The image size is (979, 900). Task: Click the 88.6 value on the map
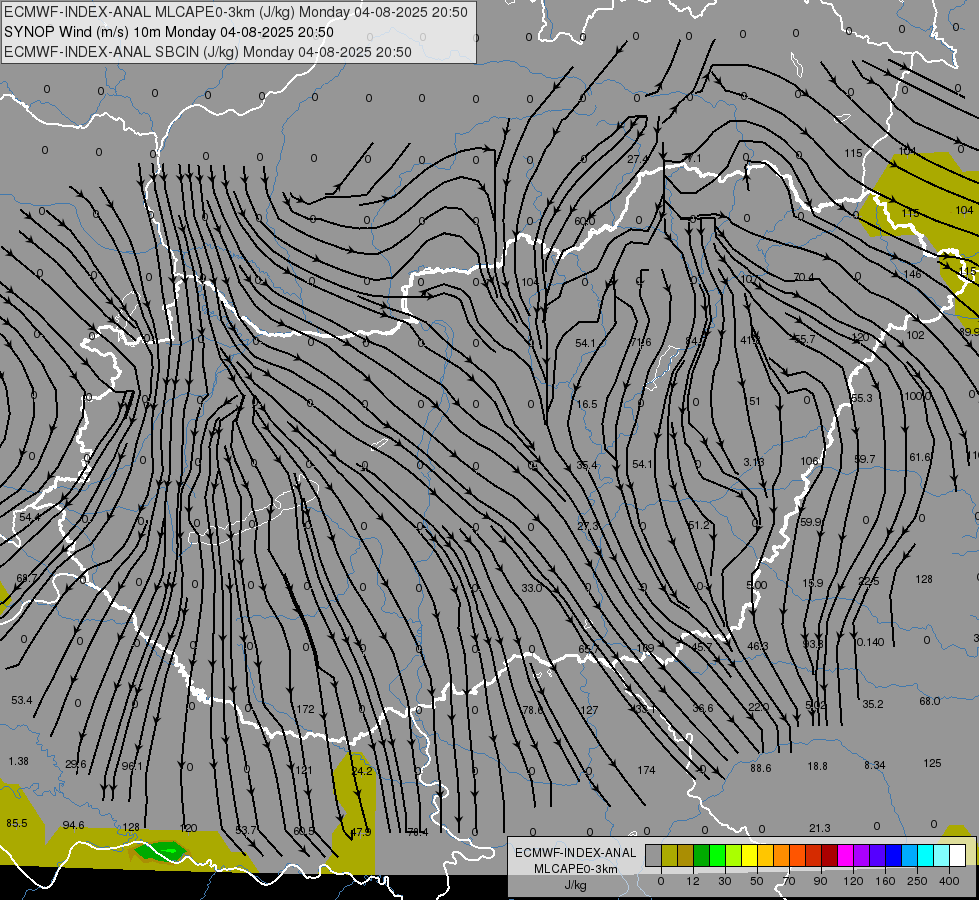point(760,768)
